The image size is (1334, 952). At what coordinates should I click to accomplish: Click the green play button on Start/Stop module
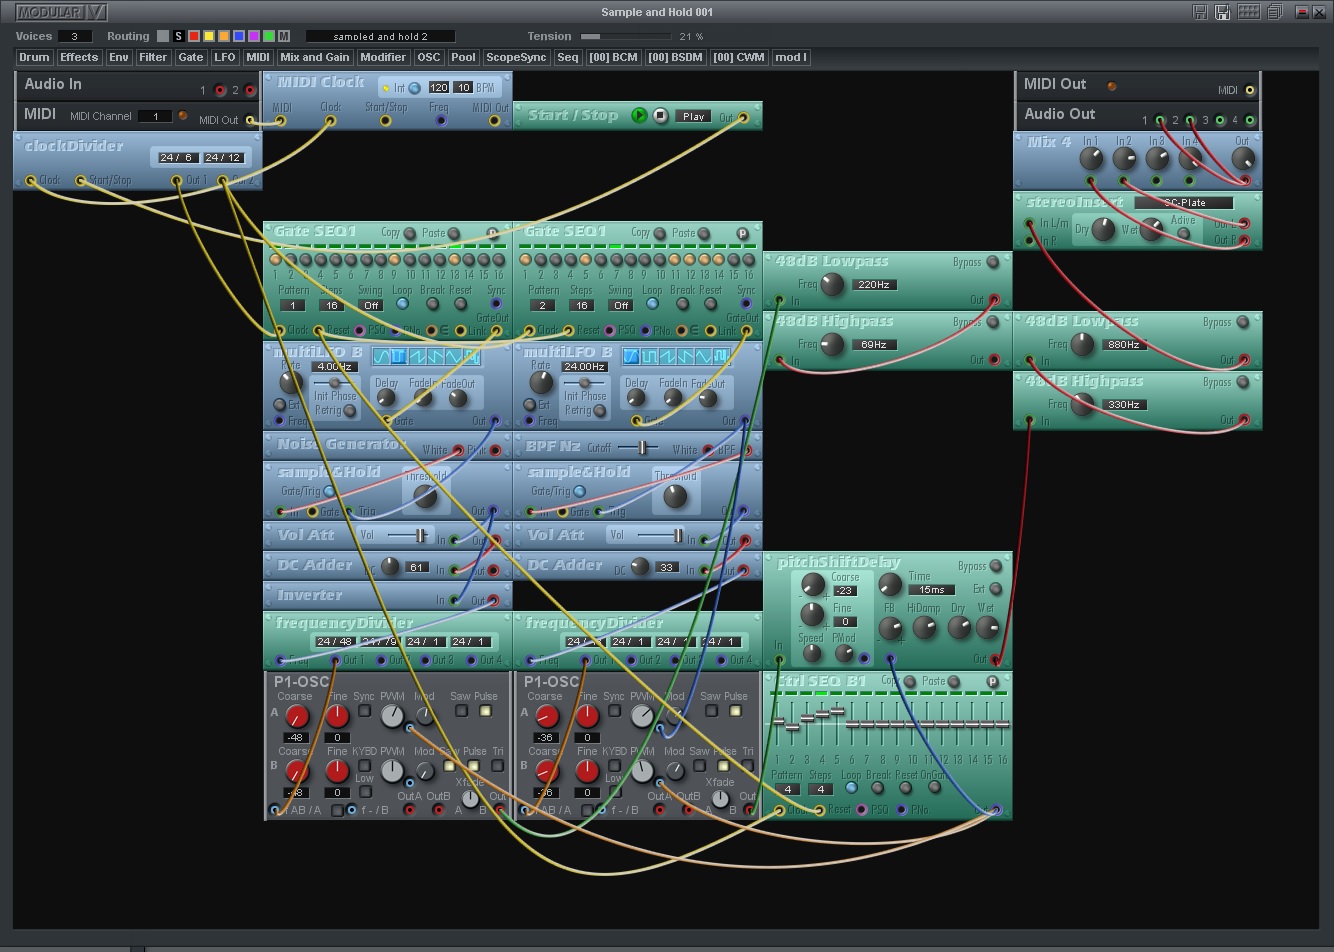(x=639, y=116)
